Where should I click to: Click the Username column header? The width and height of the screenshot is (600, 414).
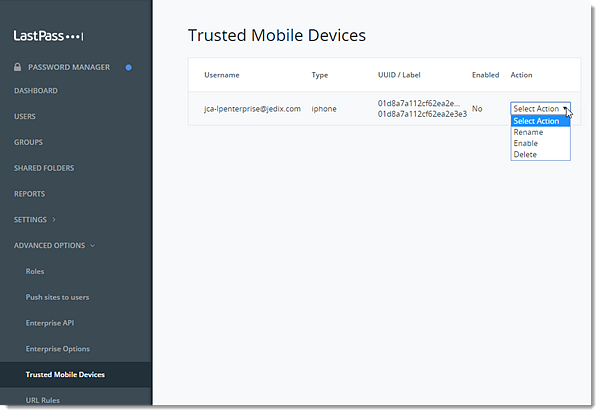coord(222,75)
